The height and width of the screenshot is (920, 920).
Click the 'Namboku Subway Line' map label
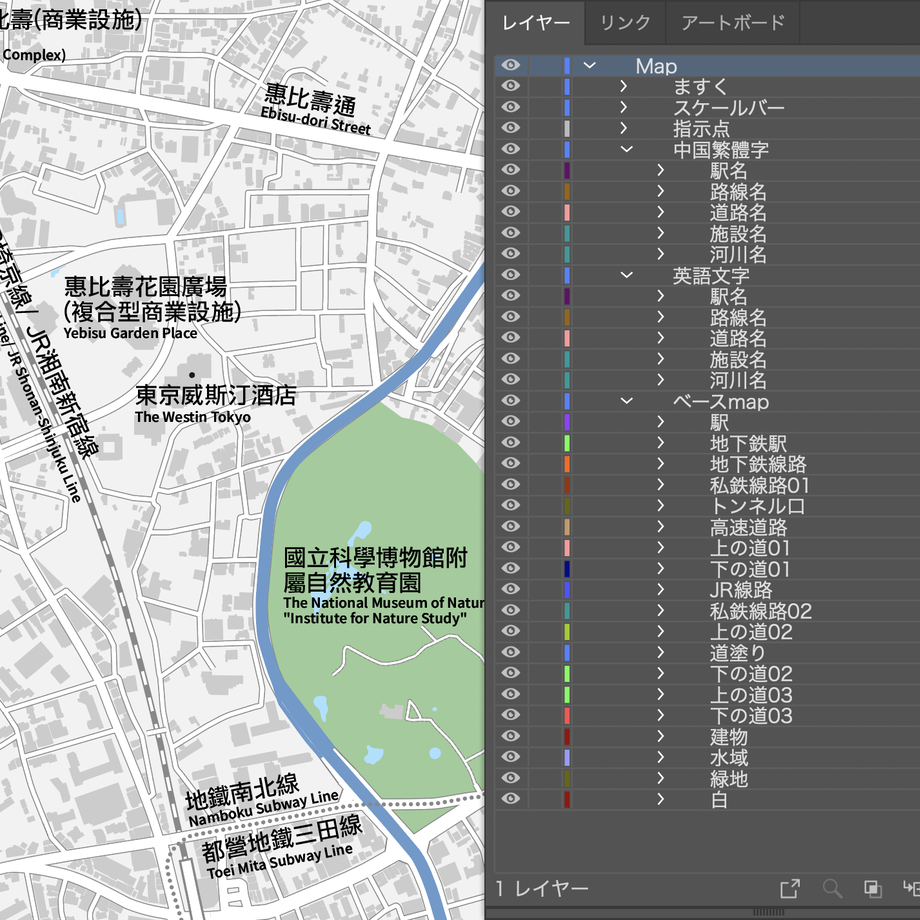263,809
